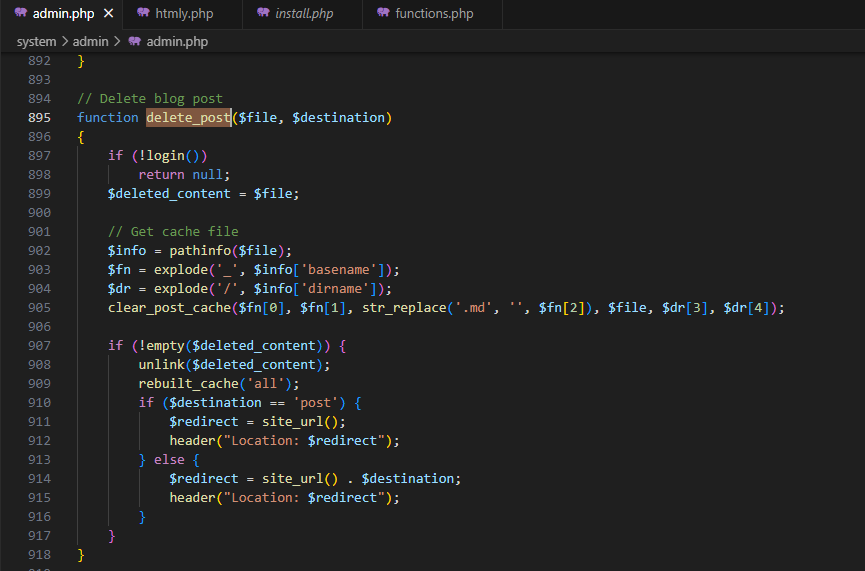
Task: Click the rebuilt_cache('all') function call
Action: (218, 384)
